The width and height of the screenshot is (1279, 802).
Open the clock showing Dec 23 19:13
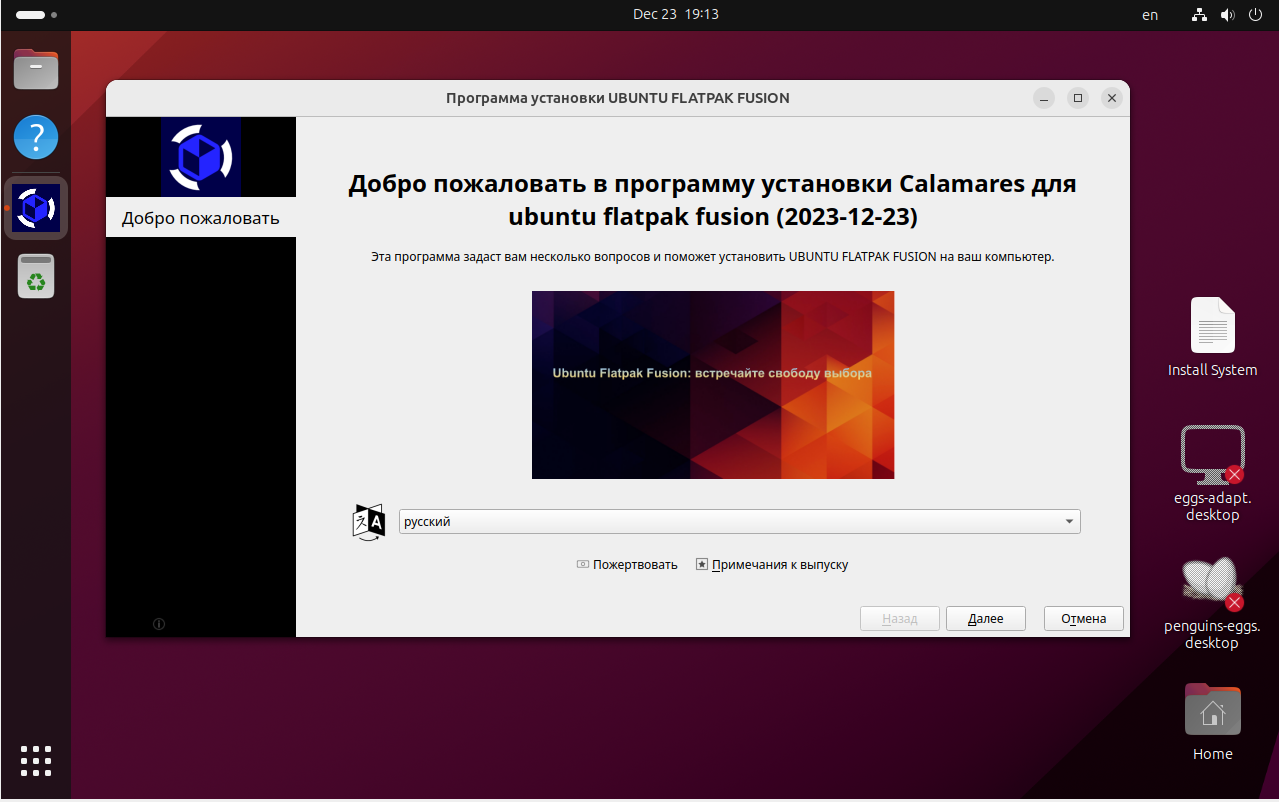676,15
